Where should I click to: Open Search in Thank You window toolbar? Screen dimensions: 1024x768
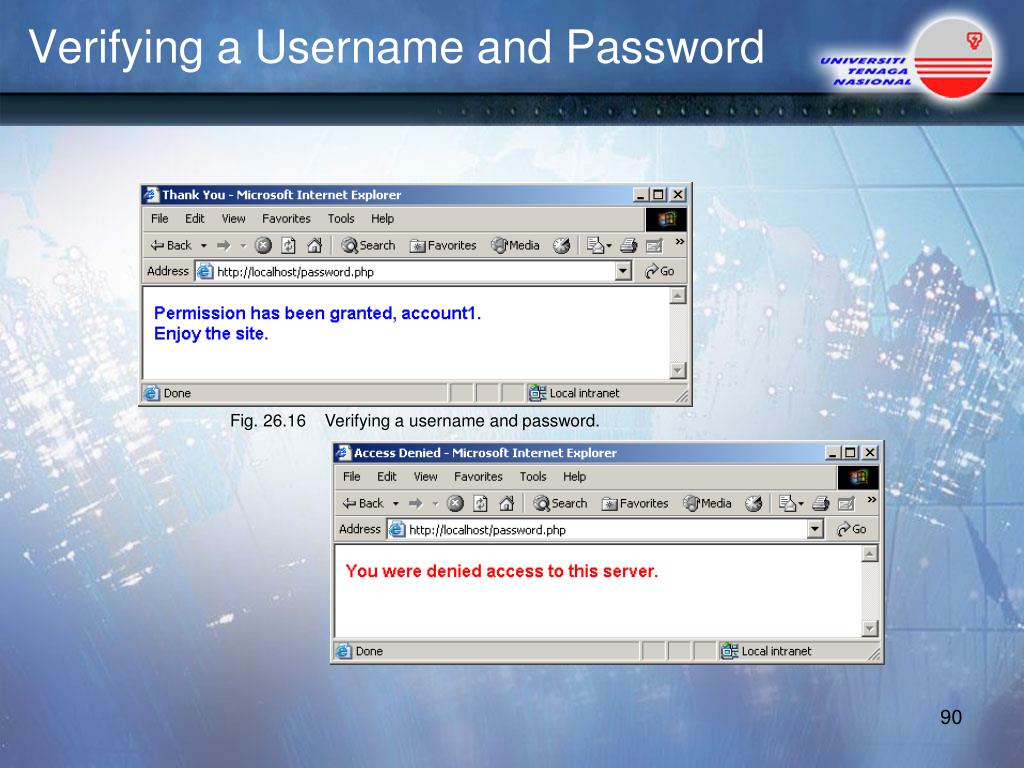pyautogui.click(x=368, y=246)
